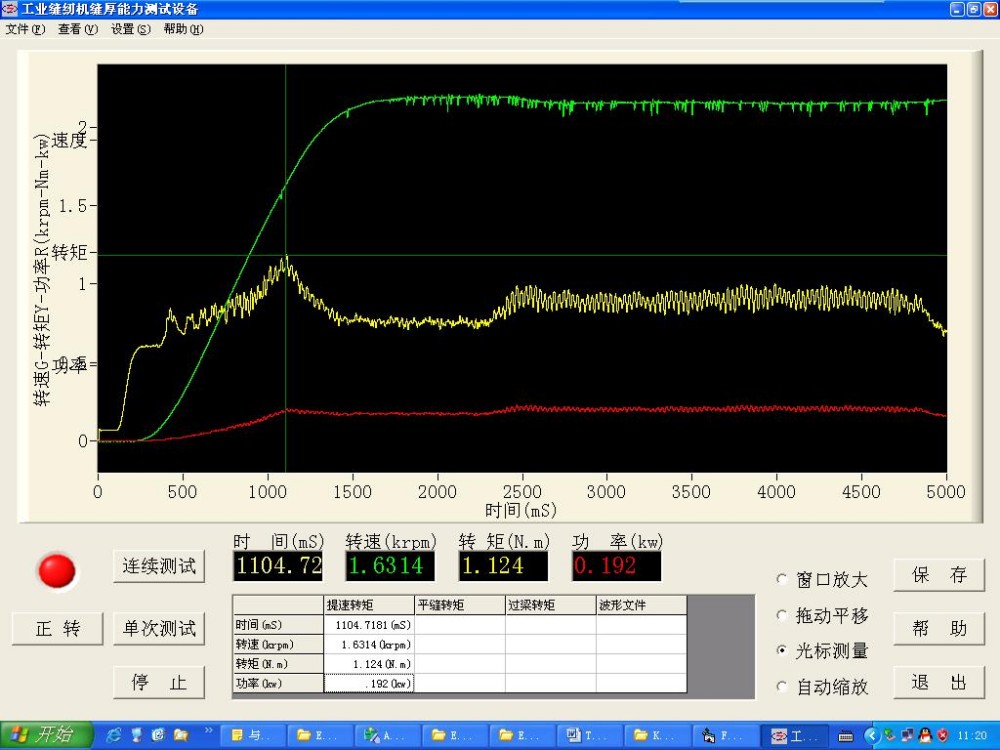Expand the hidden system tray icons arrow
The image size is (1000, 750).
(870, 735)
